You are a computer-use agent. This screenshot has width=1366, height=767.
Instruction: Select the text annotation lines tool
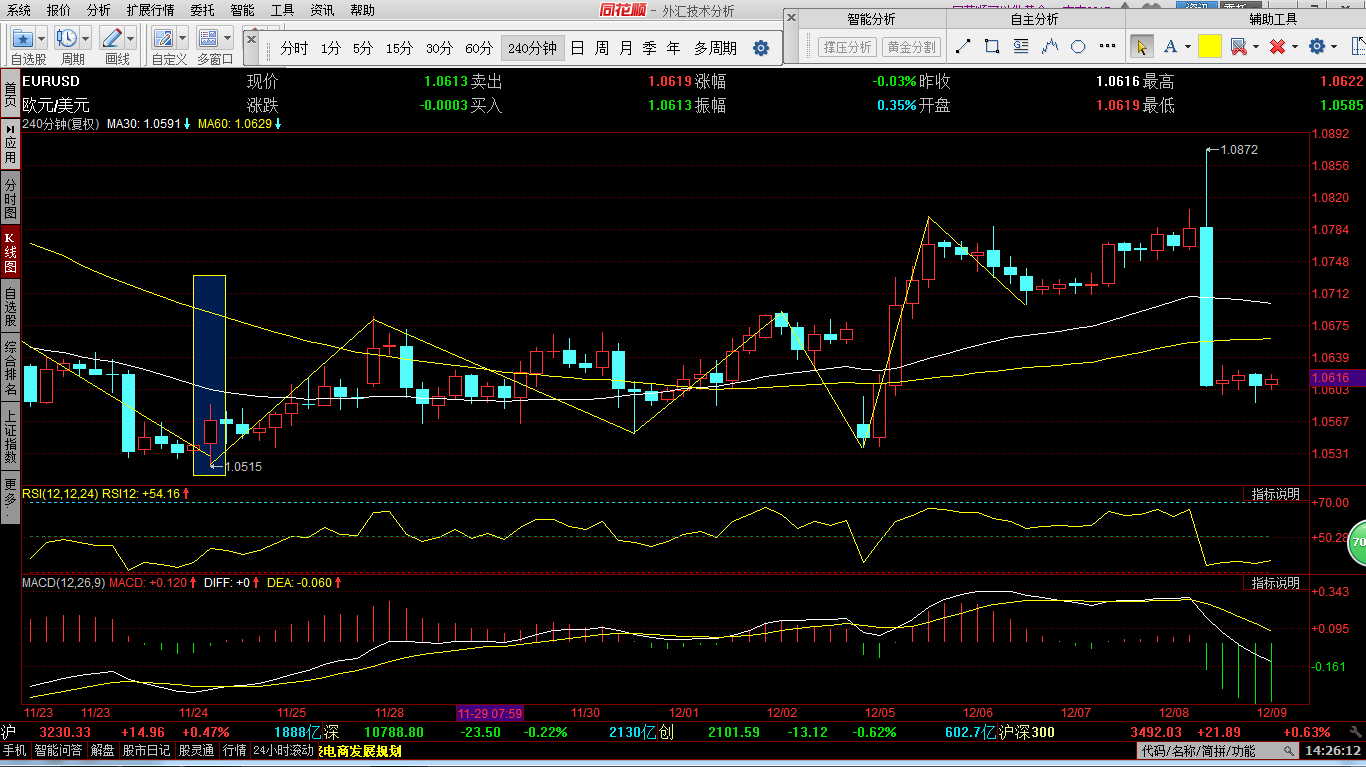1021,47
